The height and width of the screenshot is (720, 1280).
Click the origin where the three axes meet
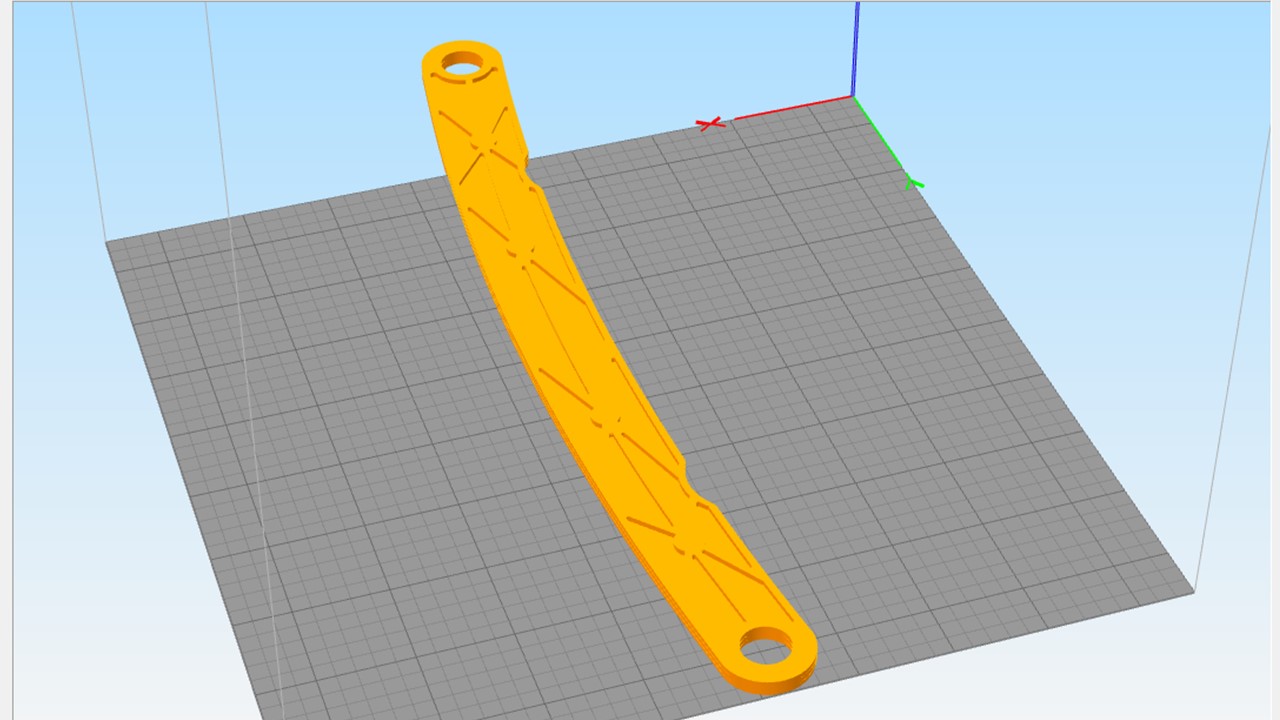pyautogui.click(x=853, y=96)
